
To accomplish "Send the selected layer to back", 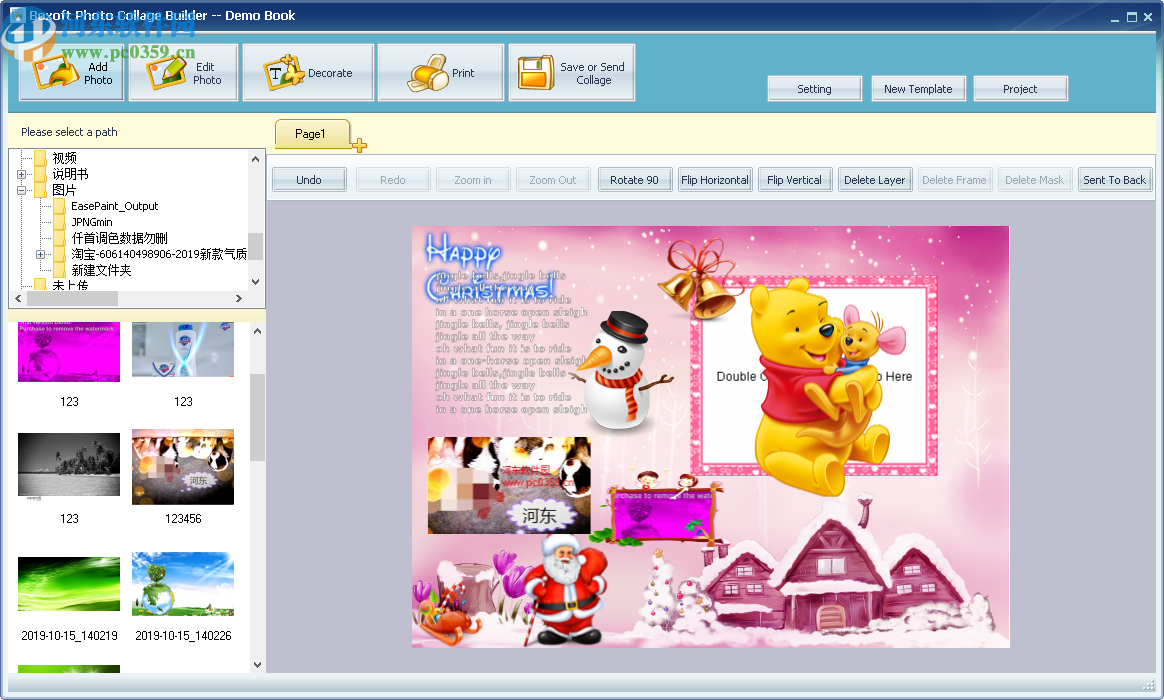I will coord(1114,179).
